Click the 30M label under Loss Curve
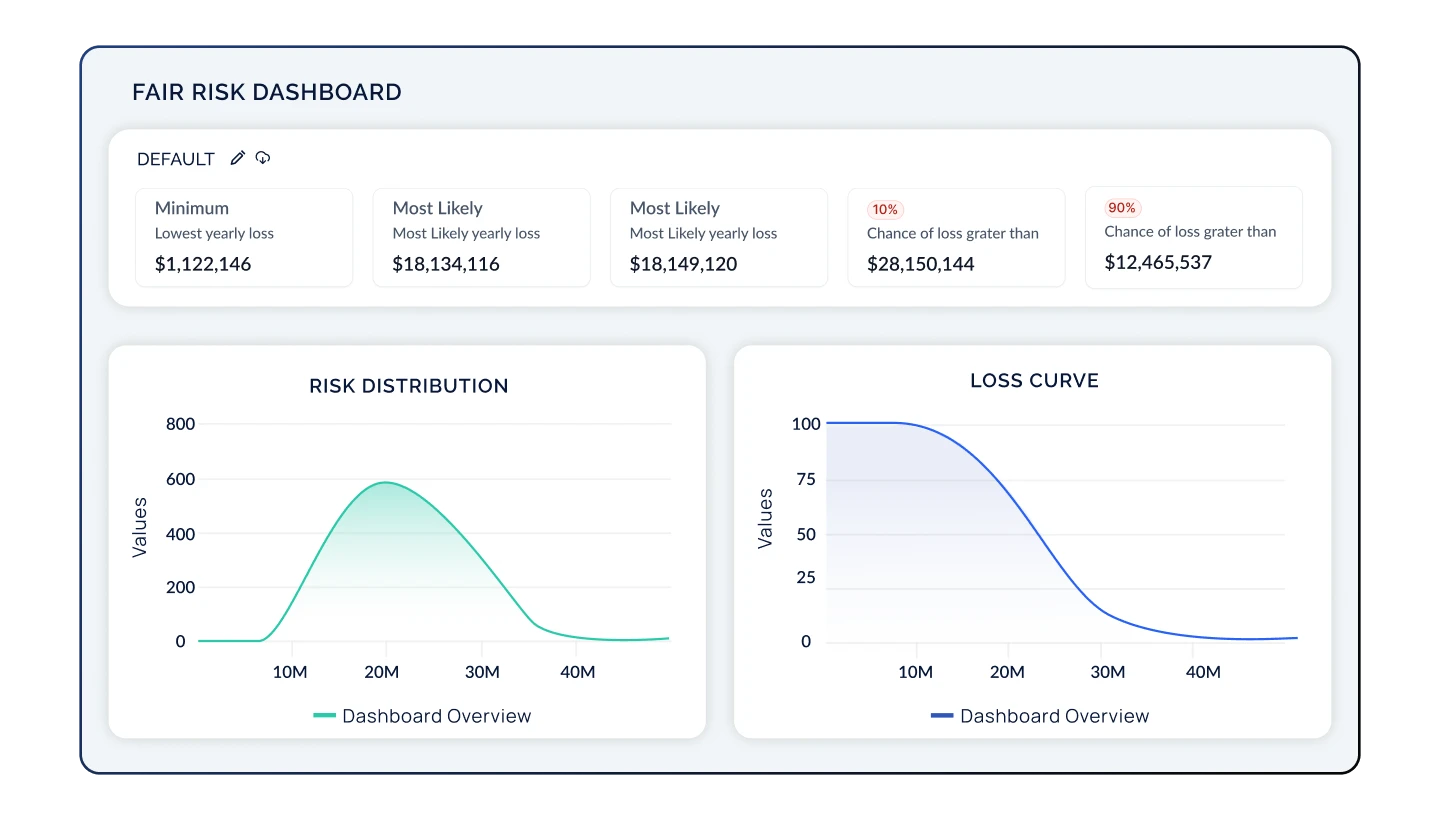Screen dimensions: 1440x820 pos(1108,672)
